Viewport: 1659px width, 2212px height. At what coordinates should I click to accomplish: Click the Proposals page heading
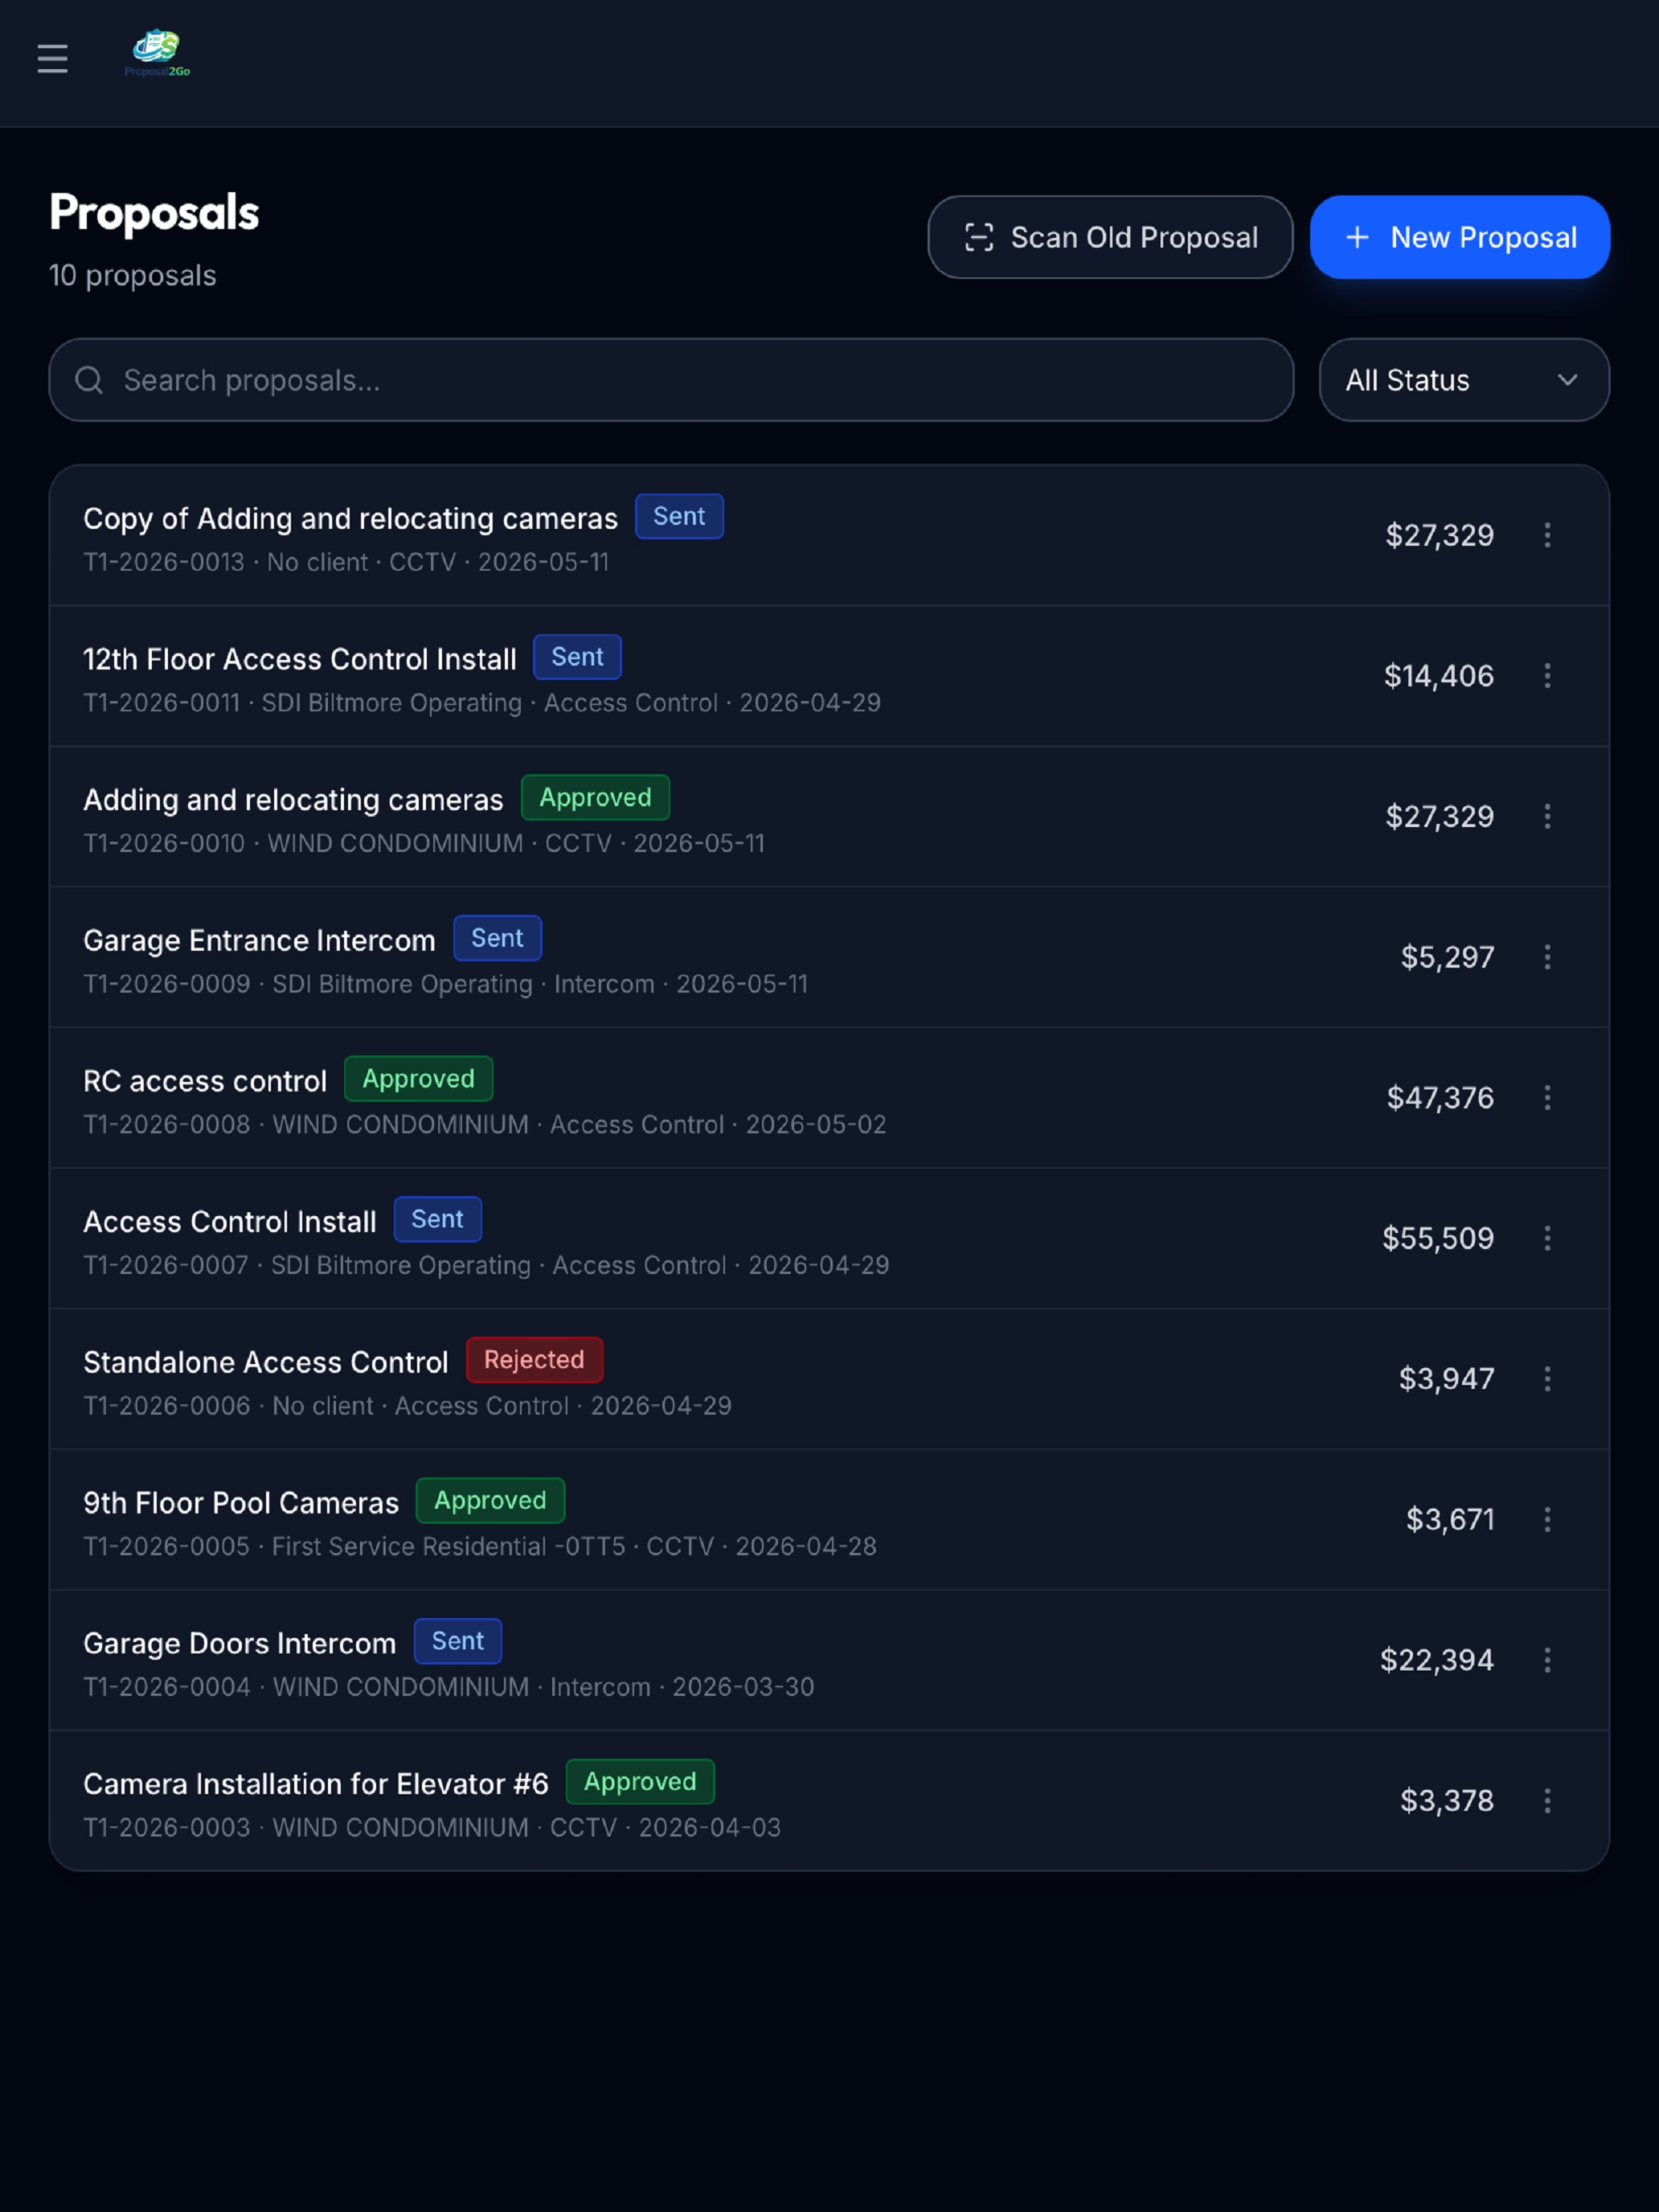point(154,213)
